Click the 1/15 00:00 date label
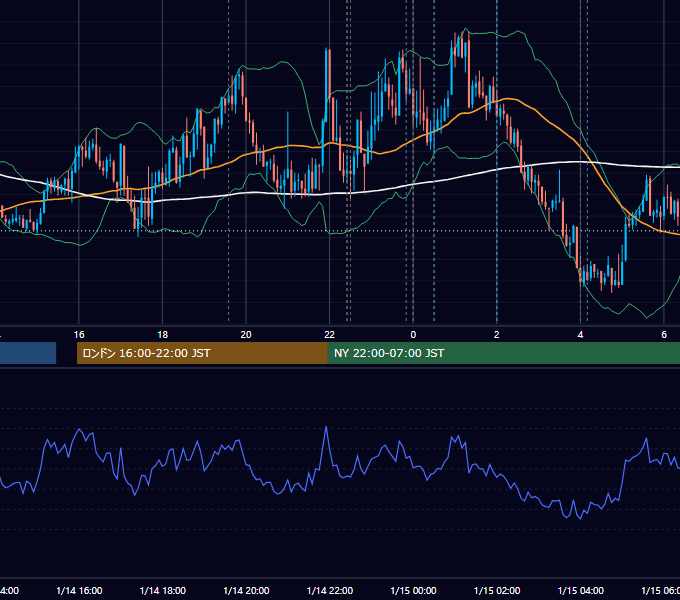This screenshot has height=600, width=680. coord(413,591)
